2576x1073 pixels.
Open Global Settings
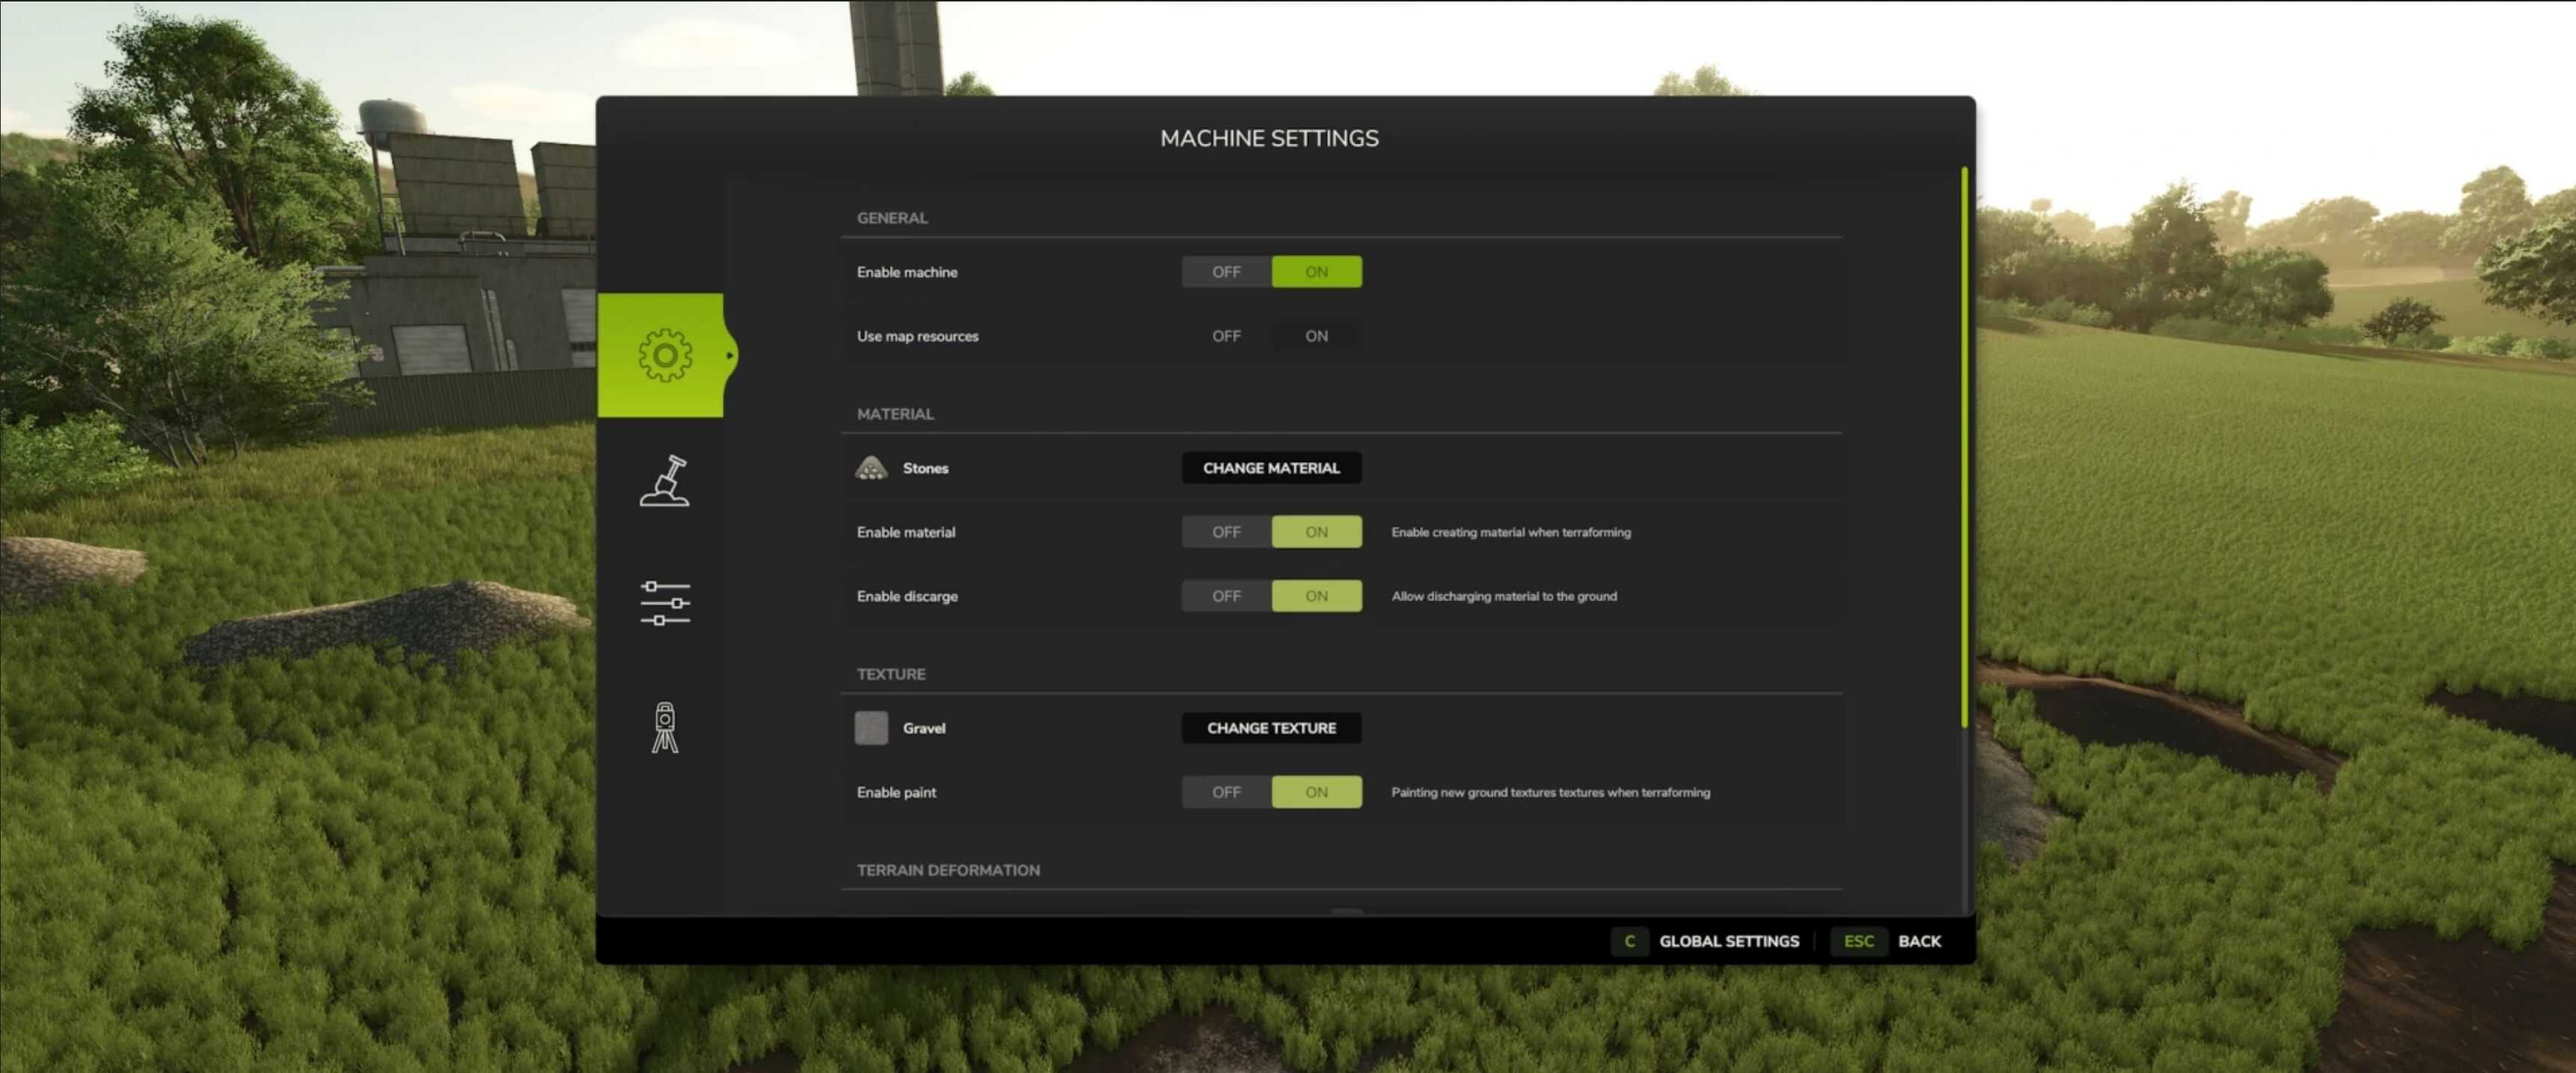coord(1728,941)
